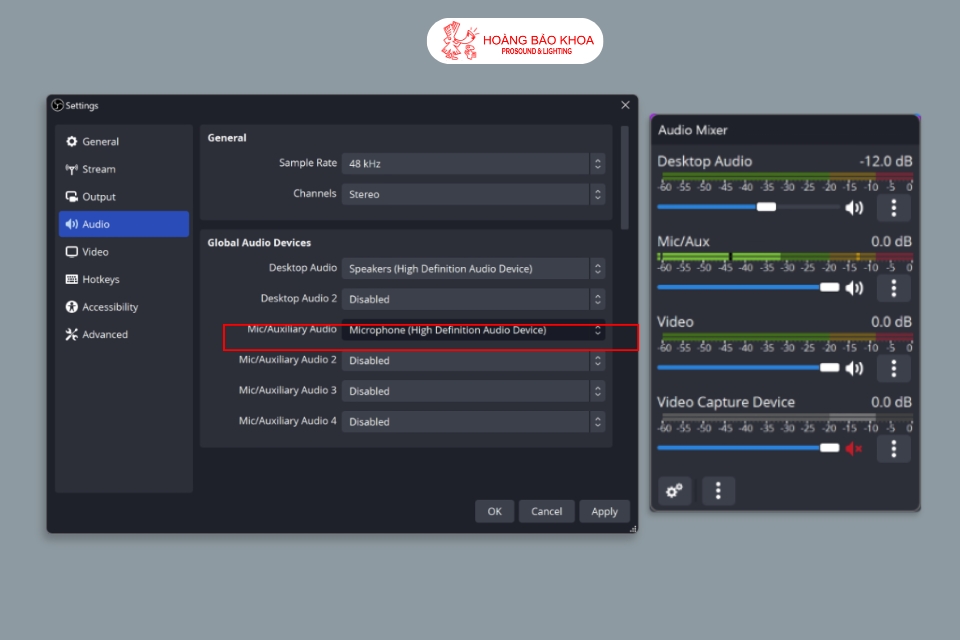Click the Mic/Aux 0.0 dB value
The height and width of the screenshot is (640, 960).
coord(891,241)
